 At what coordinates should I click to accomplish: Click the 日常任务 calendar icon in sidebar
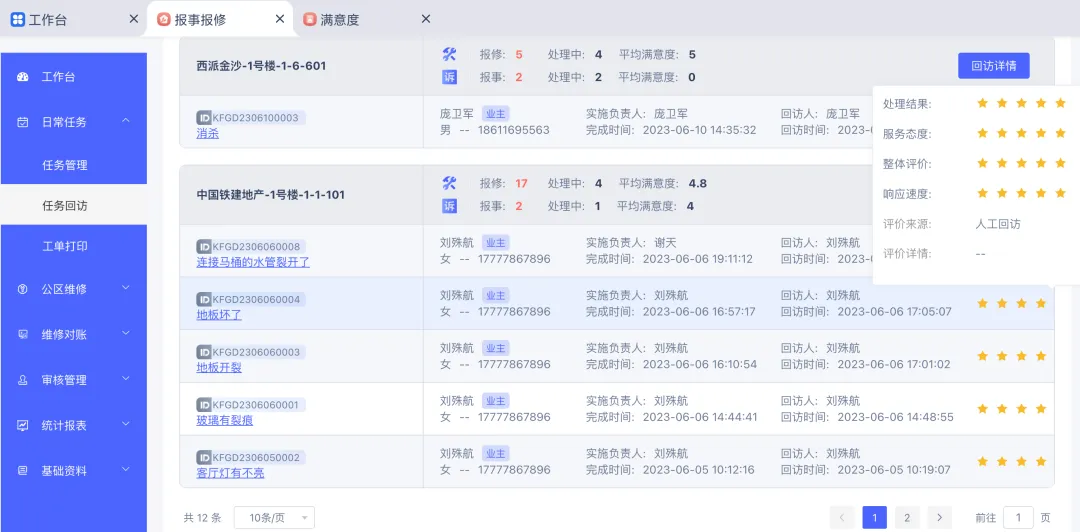click(23, 122)
